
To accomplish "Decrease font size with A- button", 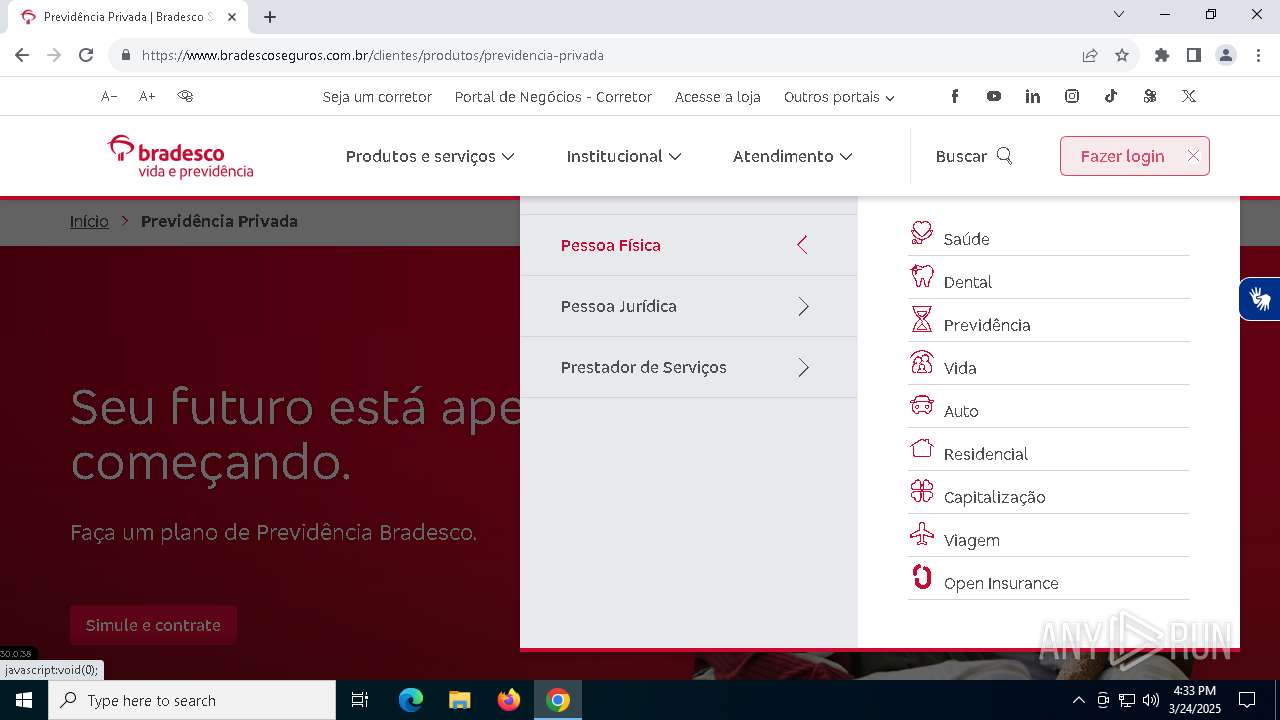I will [x=109, y=96].
